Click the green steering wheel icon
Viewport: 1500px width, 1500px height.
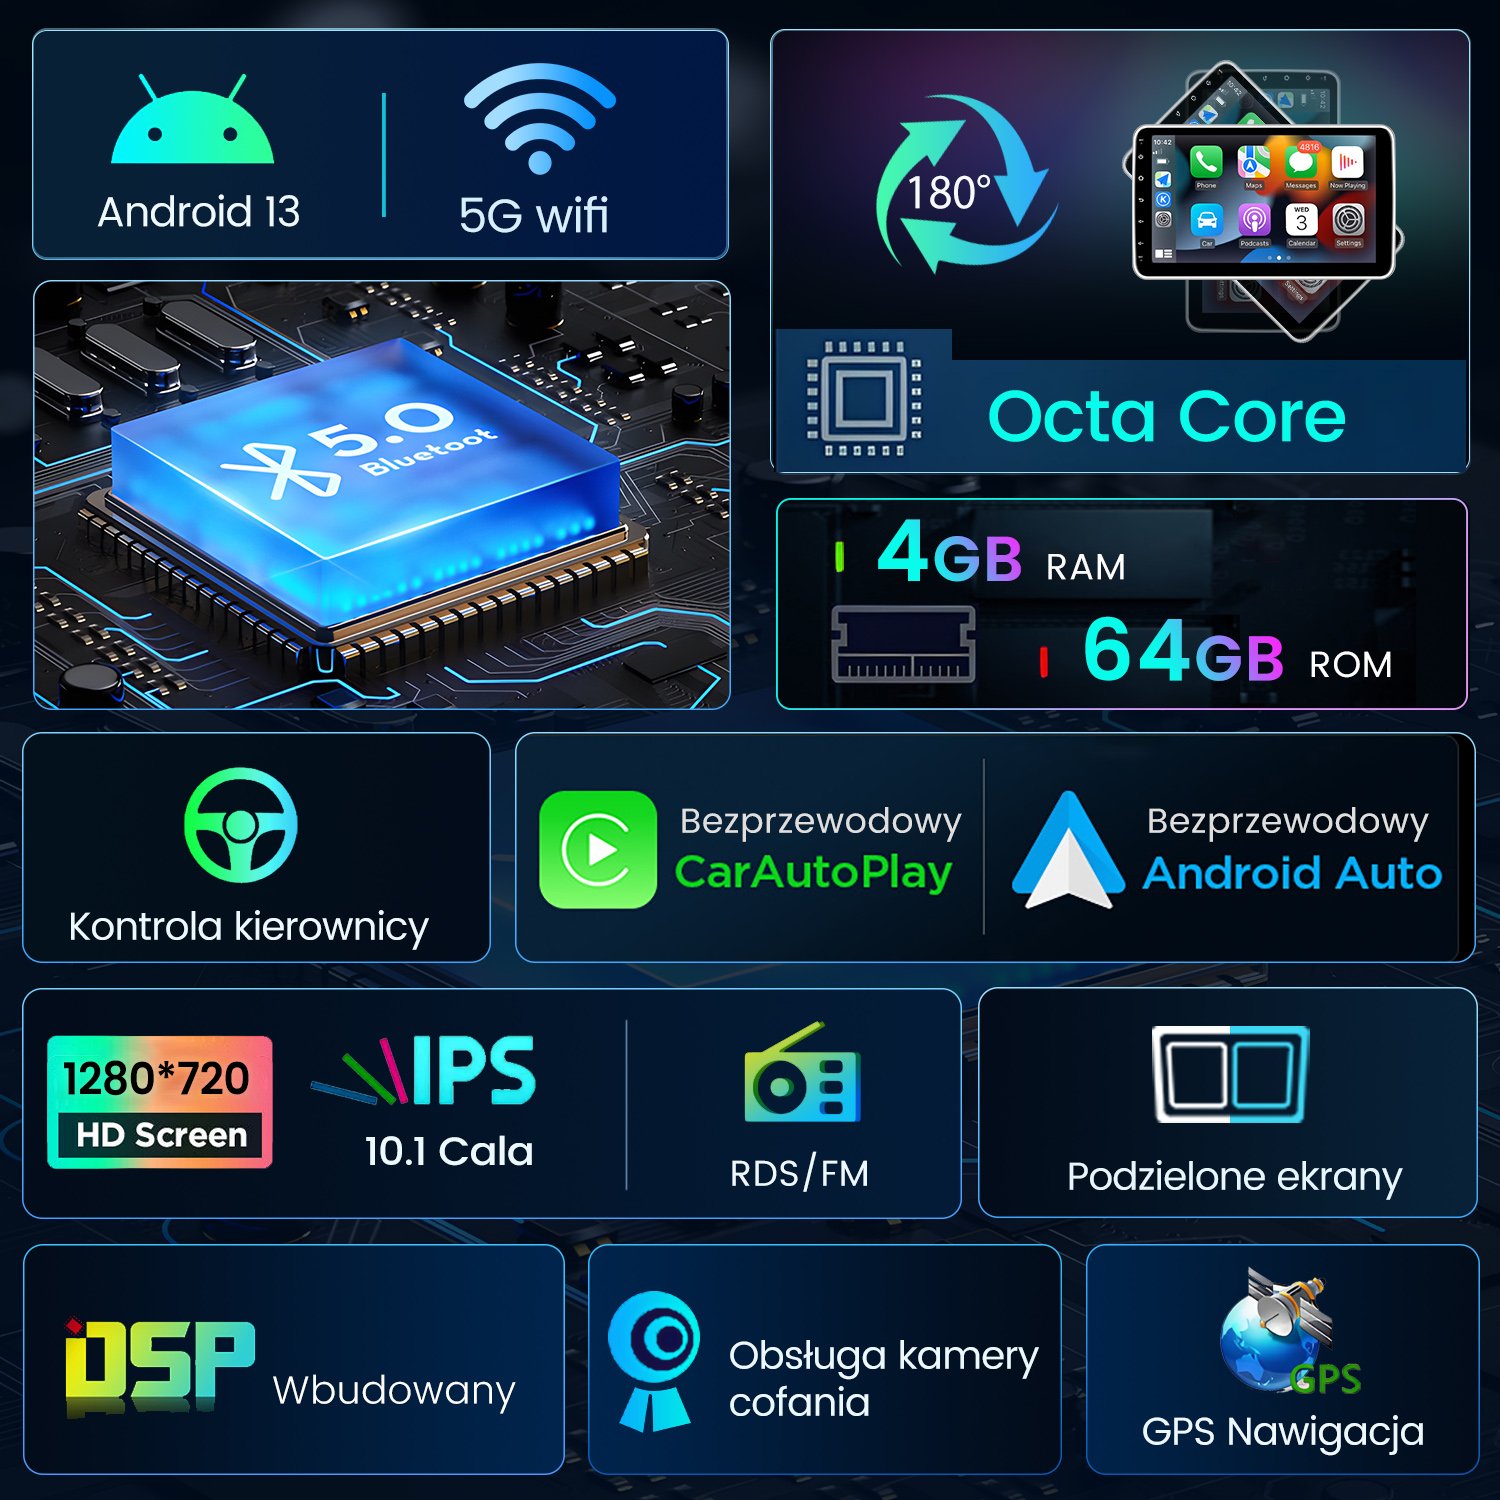[x=241, y=825]
